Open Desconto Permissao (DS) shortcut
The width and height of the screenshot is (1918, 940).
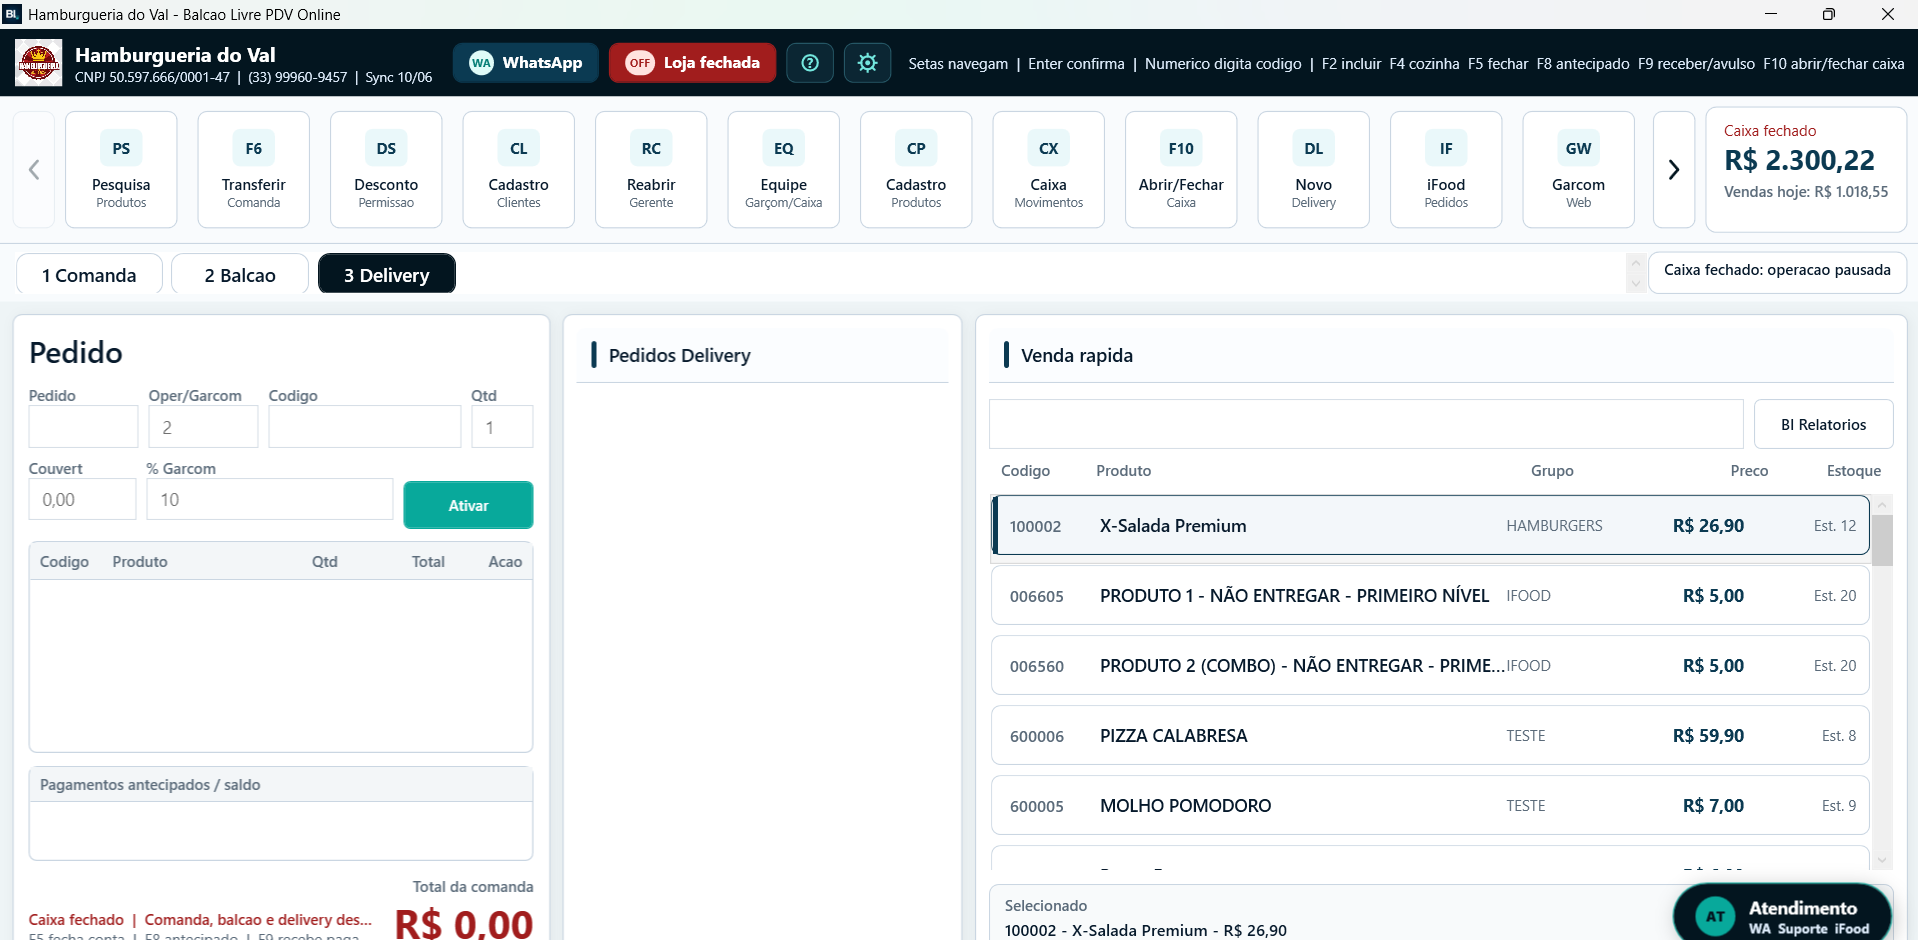[x=386, y=170]
